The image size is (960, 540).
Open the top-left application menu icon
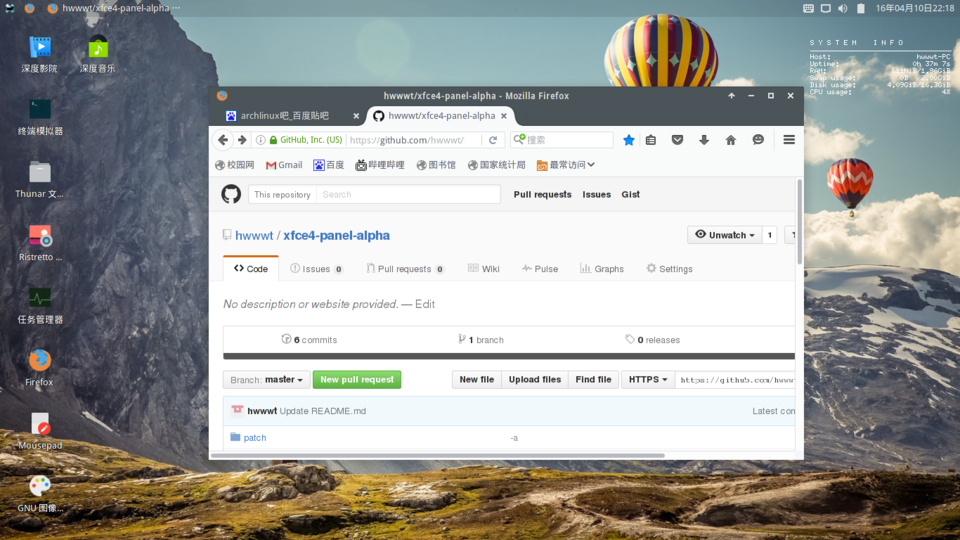click(10, 8)
